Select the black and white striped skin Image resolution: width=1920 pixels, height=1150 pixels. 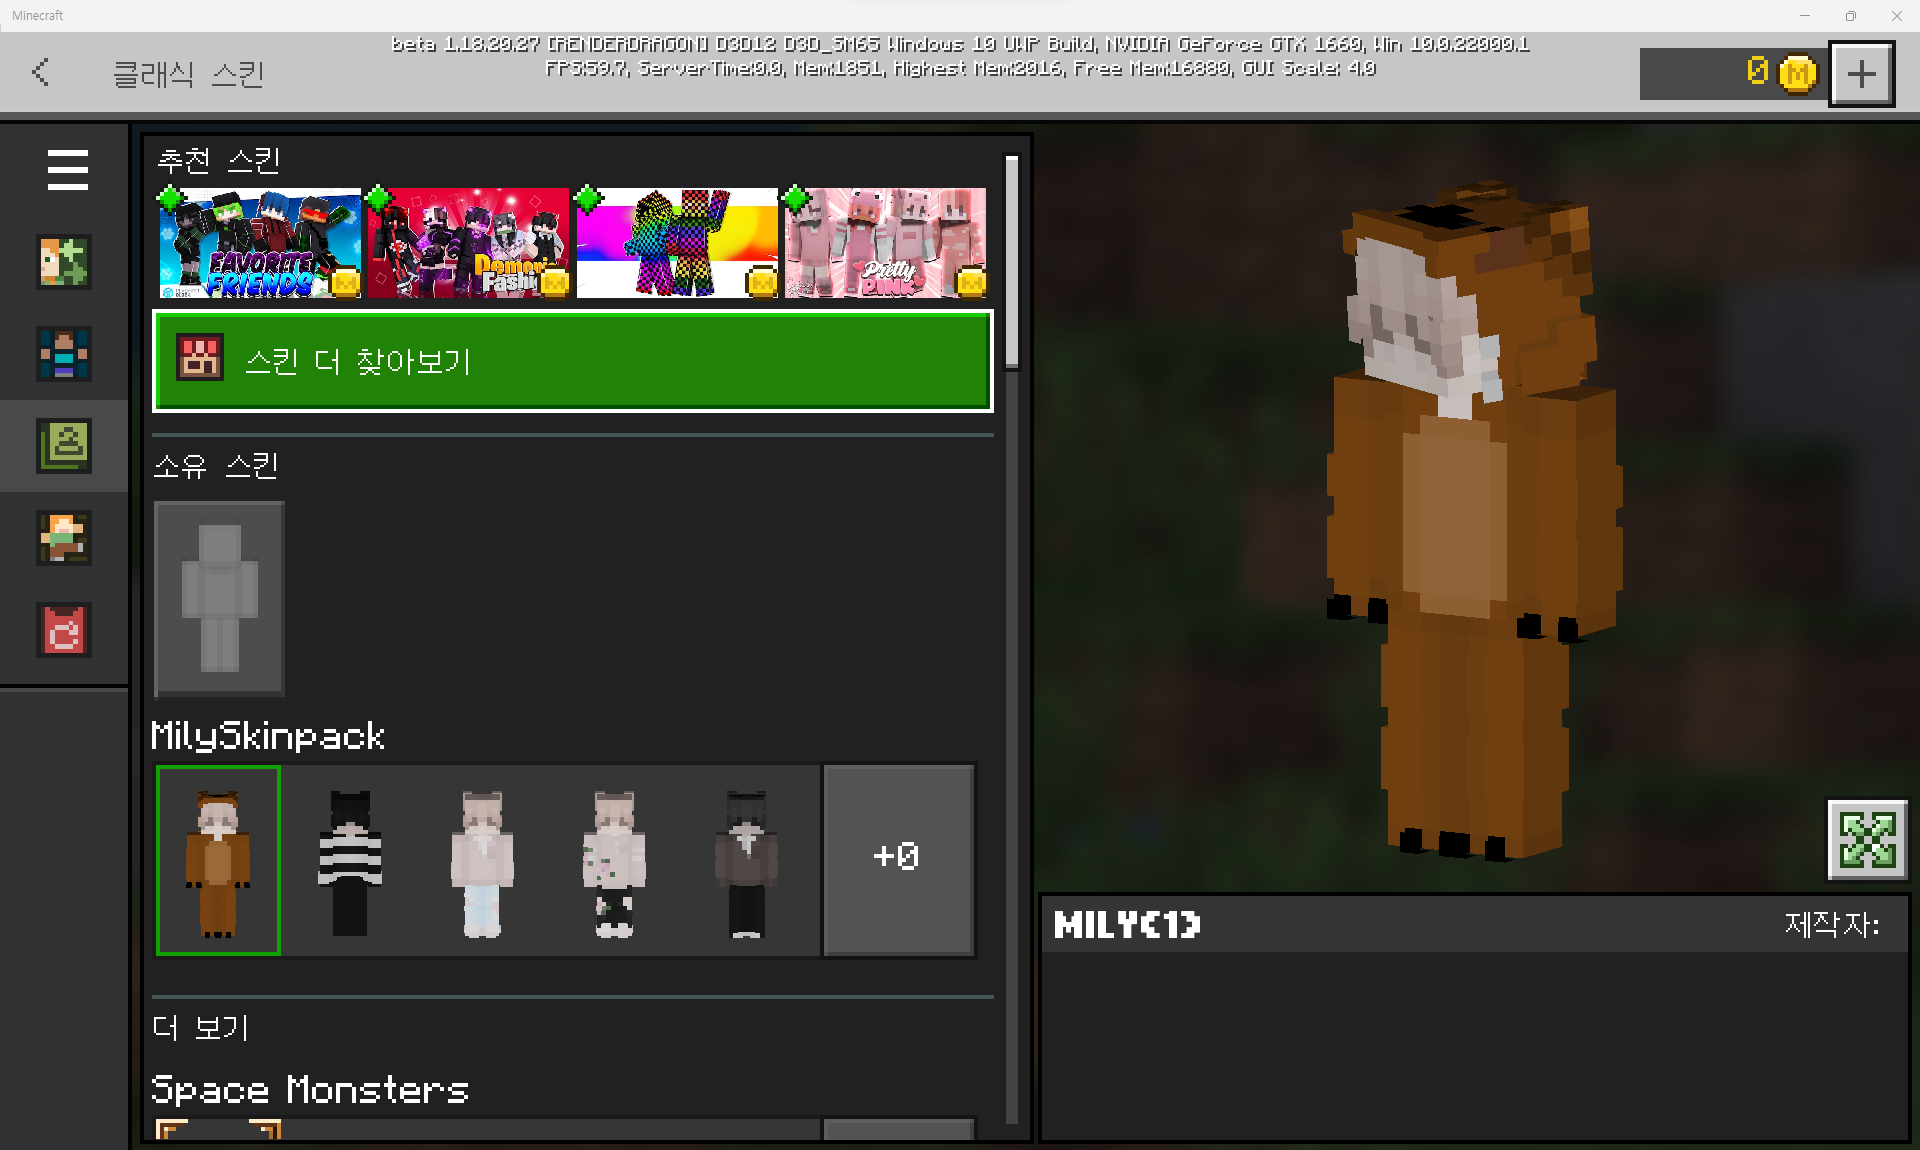tap(350, 861)
